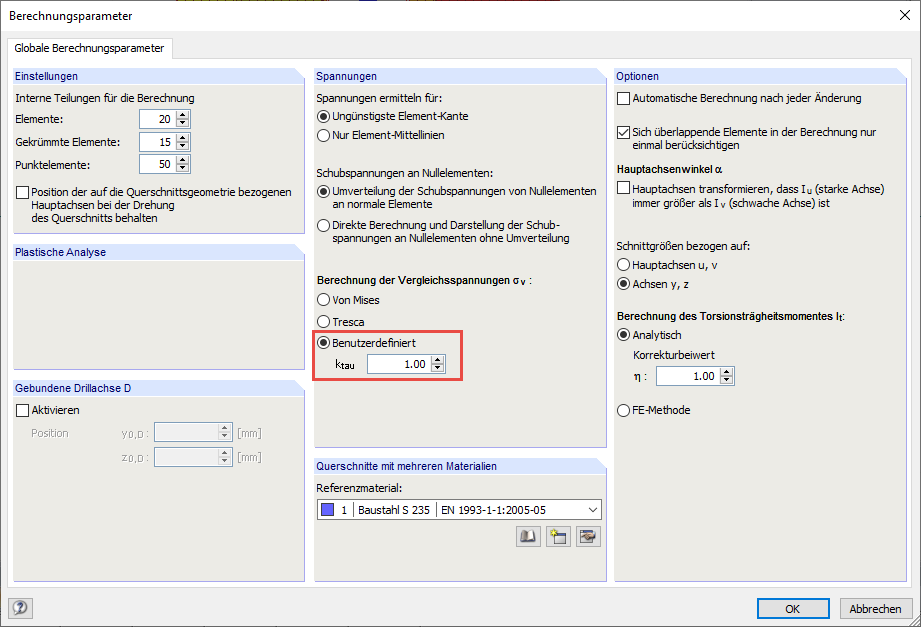The image size is (921, 627).
Task: Switch to FE-Methode for torsion calculation
Action: pyautogui.click(x=622, y=410)
